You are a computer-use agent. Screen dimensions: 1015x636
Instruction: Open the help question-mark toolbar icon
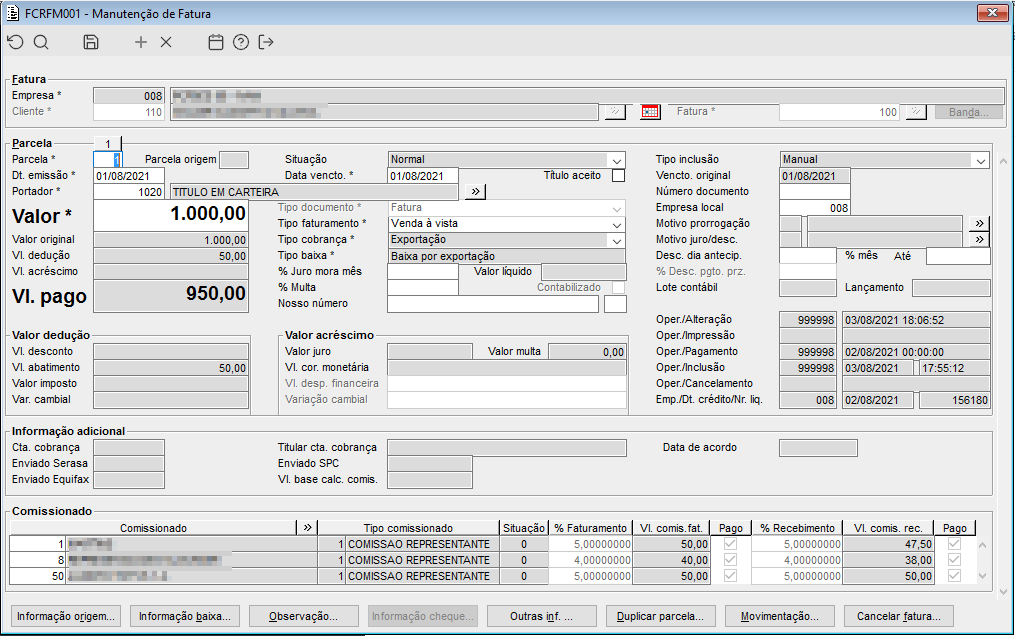[241, 42]
